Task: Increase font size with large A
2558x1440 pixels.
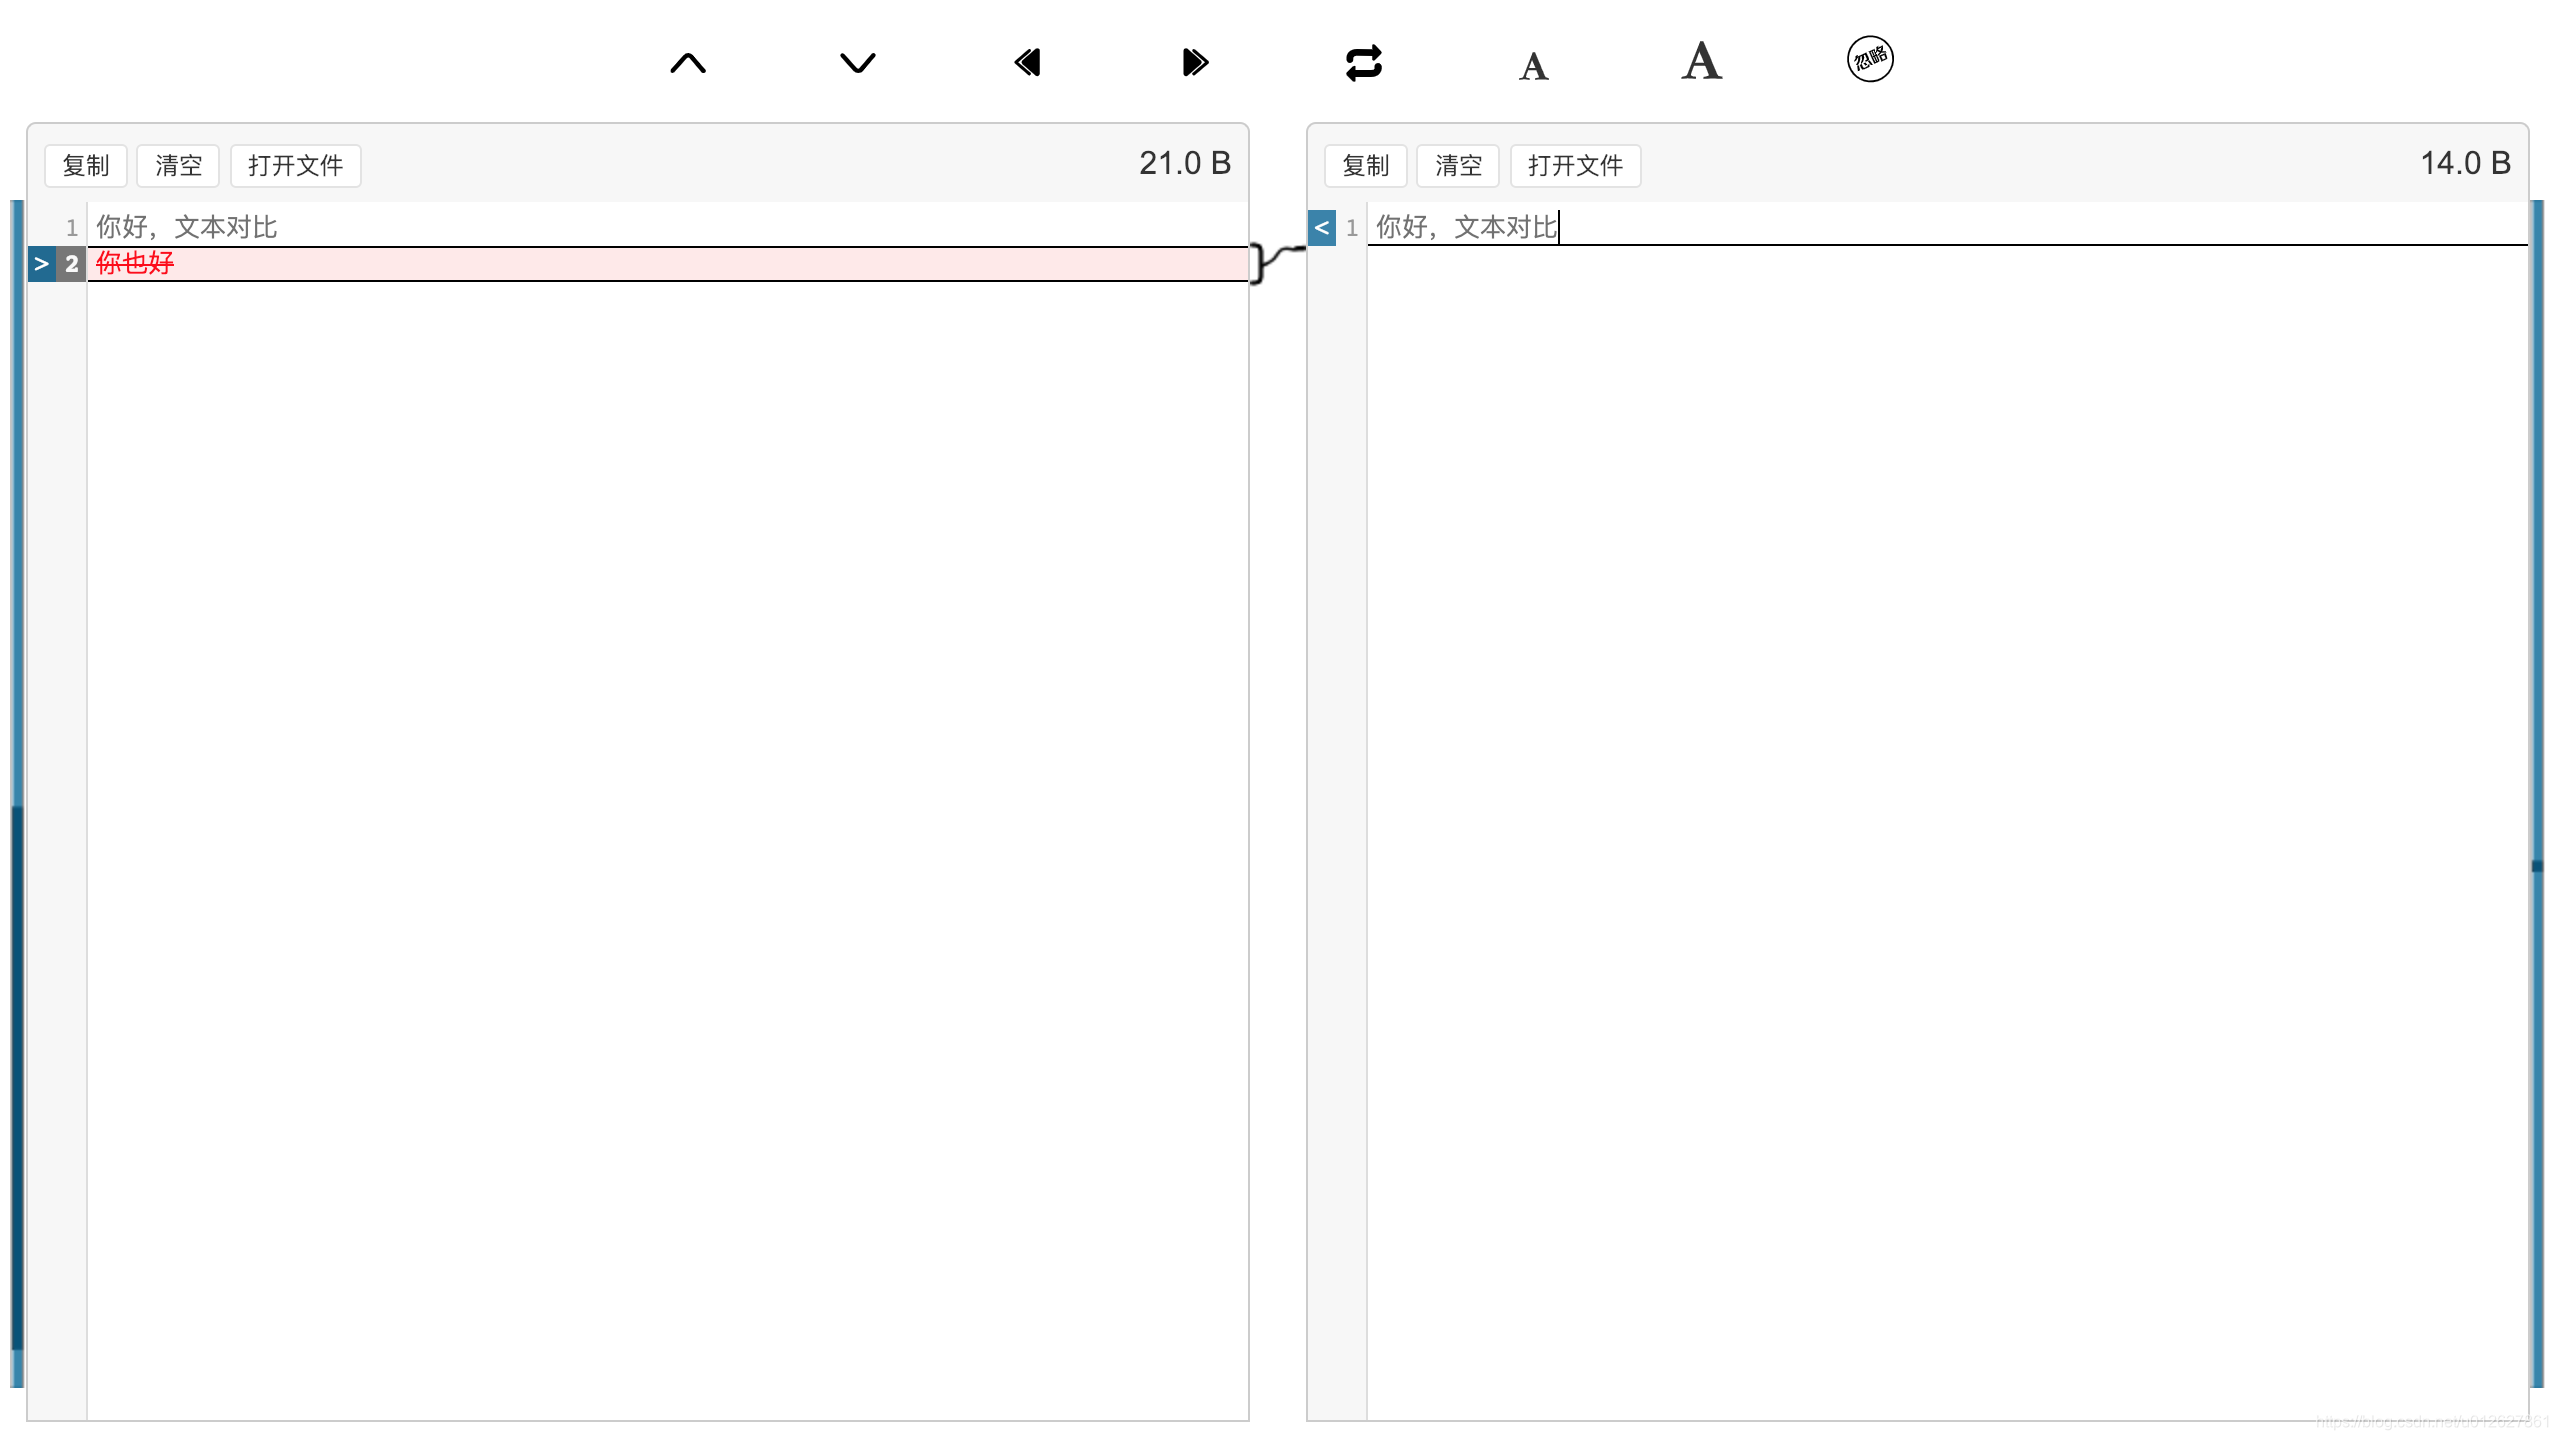Action: [x=1701, y=60]
